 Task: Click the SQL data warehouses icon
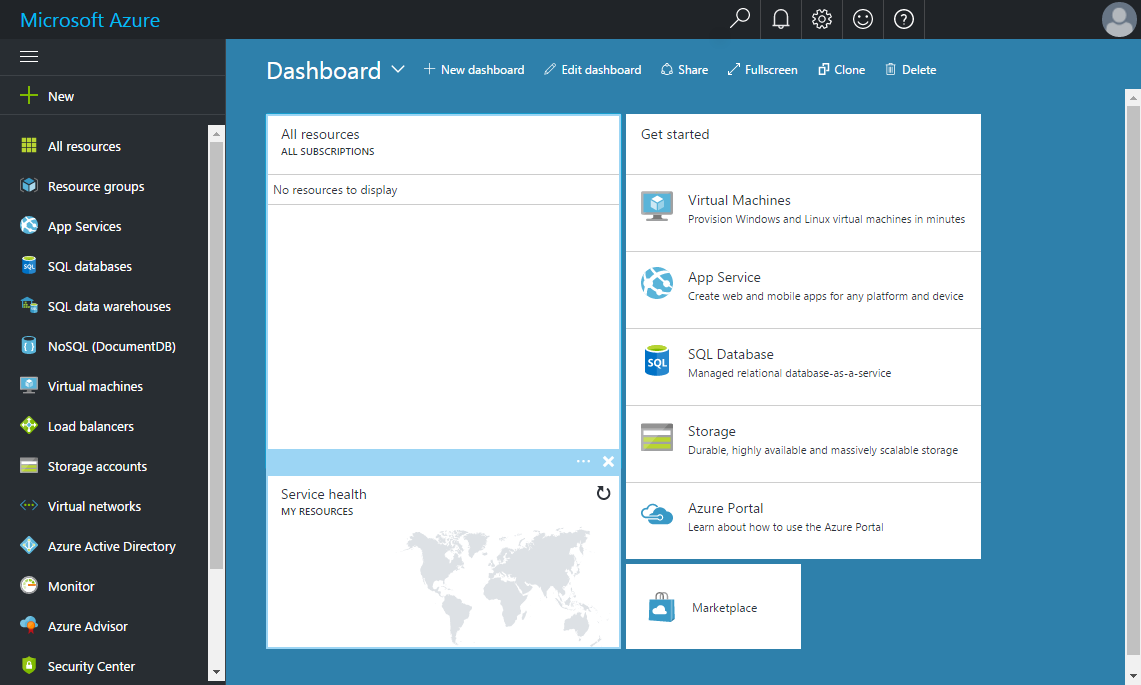(x=29, y=306)
